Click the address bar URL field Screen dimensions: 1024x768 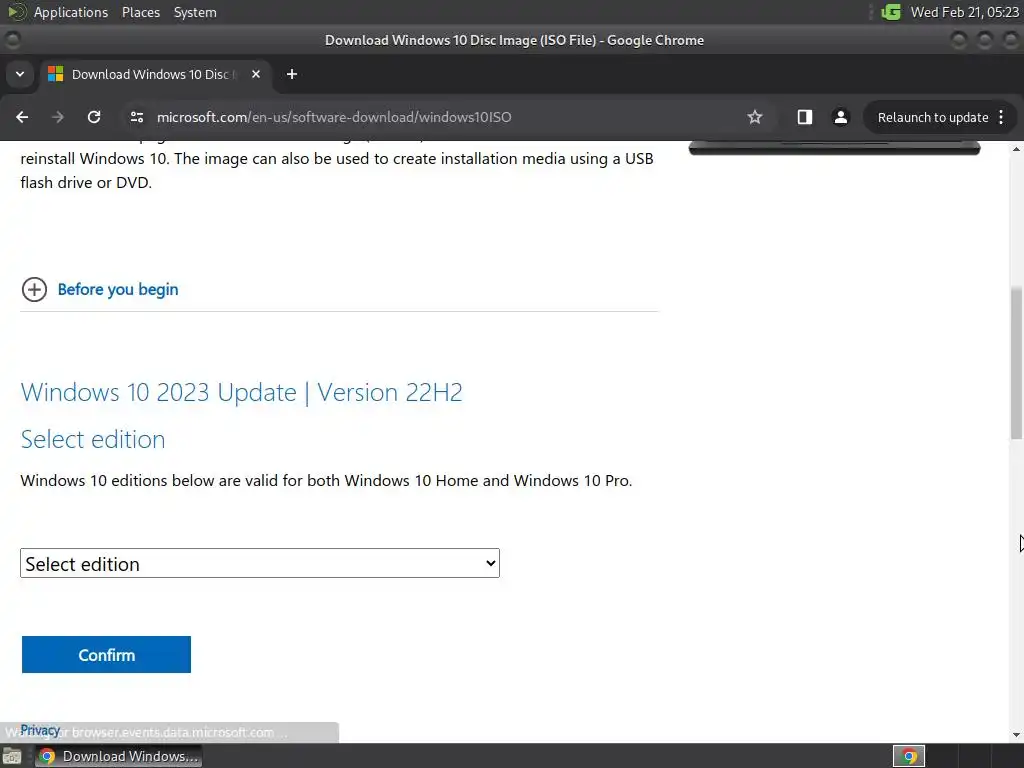tap(431, 117)
